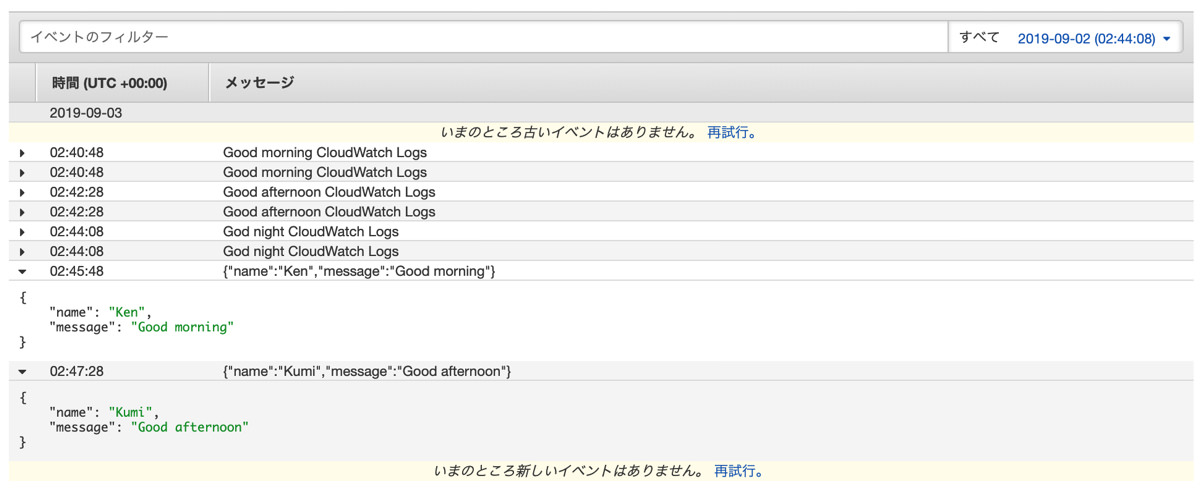Expand the second 02:42:28 Good afternoon row
Screen dimensions: 1200x496
23,212
